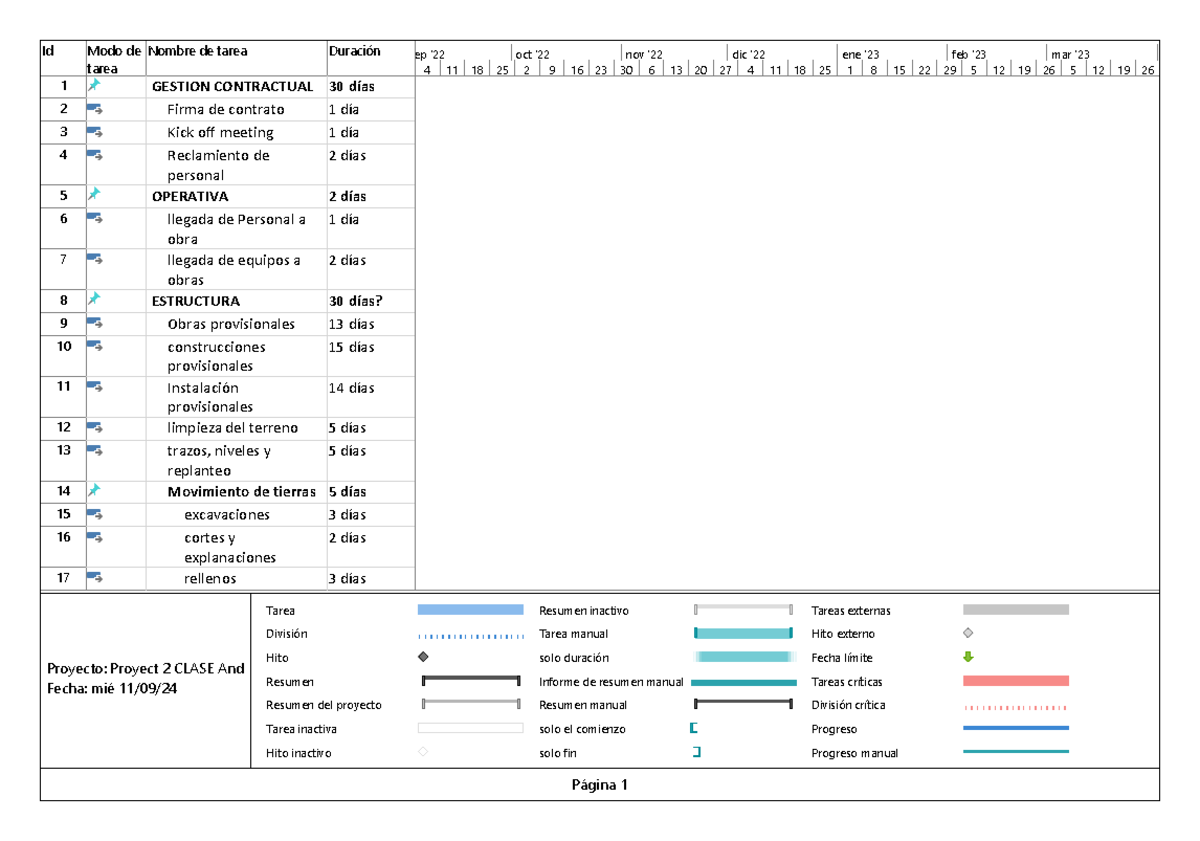Click the pin icon beside Movimiento de tierras
The image size is (1200, 841).
click(x=94, y=490)
